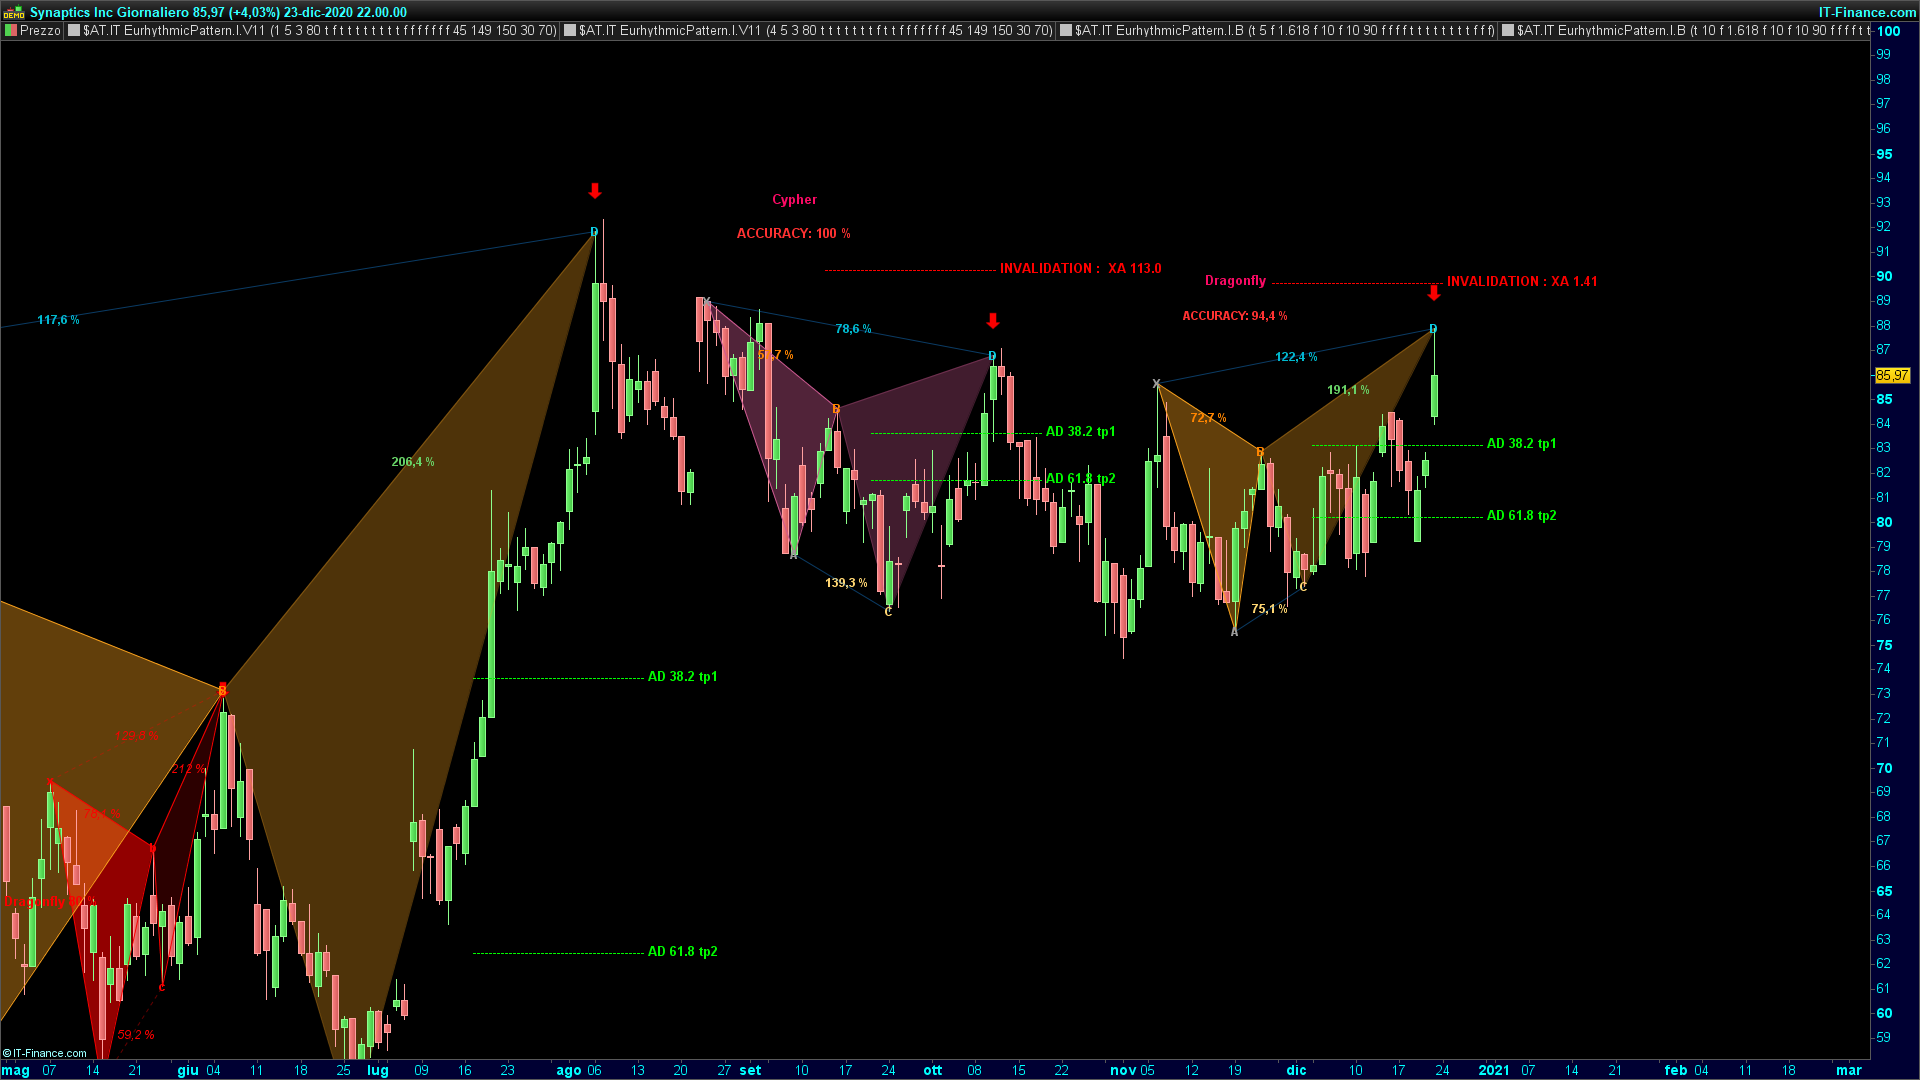Image resolution: width=1920 pixels, height=1080 pixels.
Task: Click 2021 marker on the time axis
Action: pyautogui.click(x=1494, y=1070)
